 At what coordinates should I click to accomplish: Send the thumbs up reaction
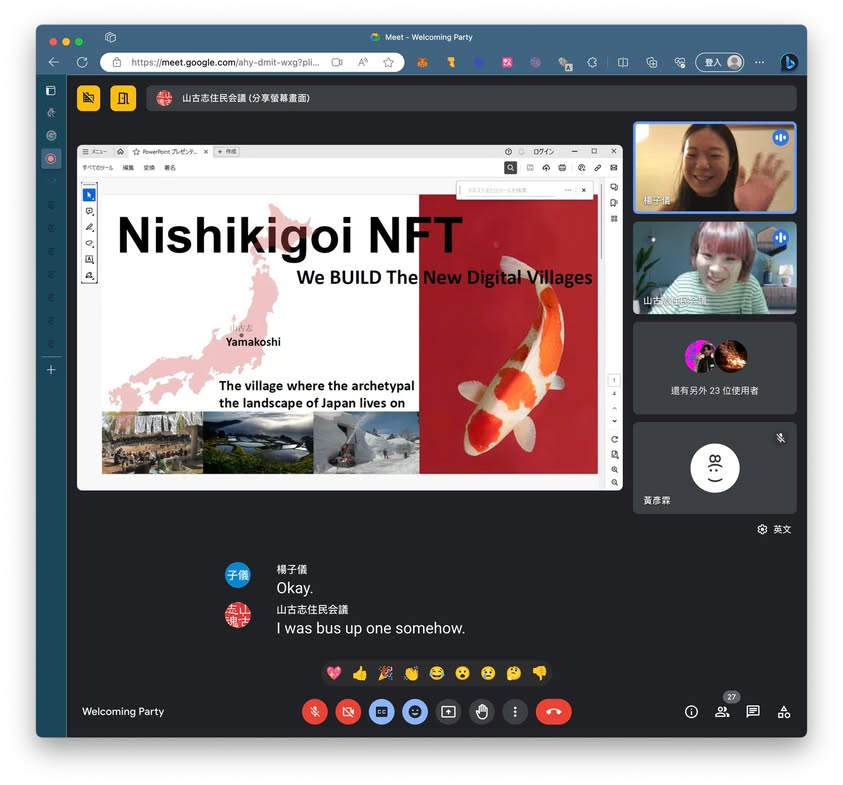(360, 673)
